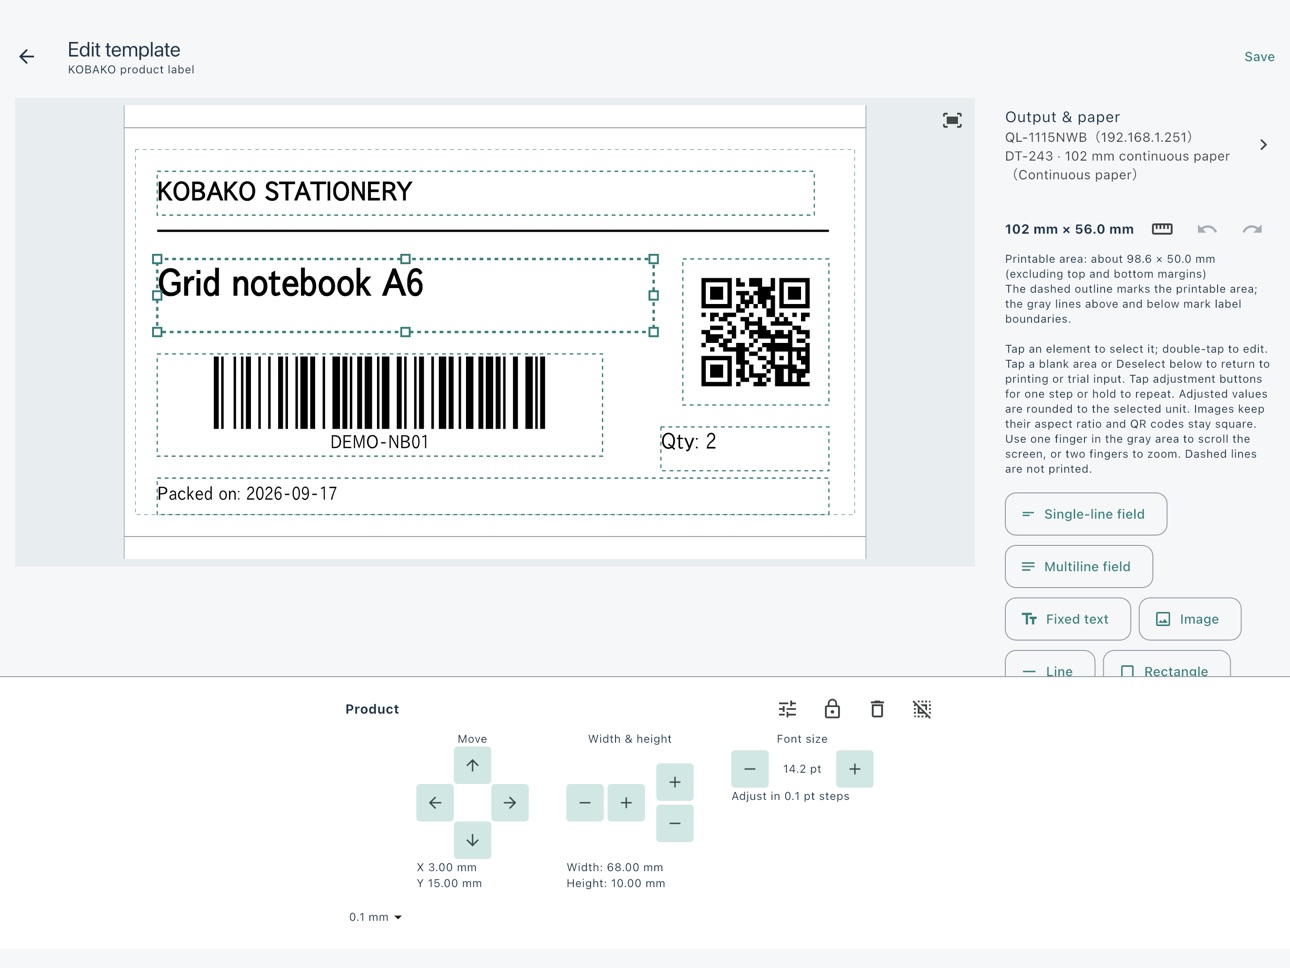Increase element width

coord(626,803)
